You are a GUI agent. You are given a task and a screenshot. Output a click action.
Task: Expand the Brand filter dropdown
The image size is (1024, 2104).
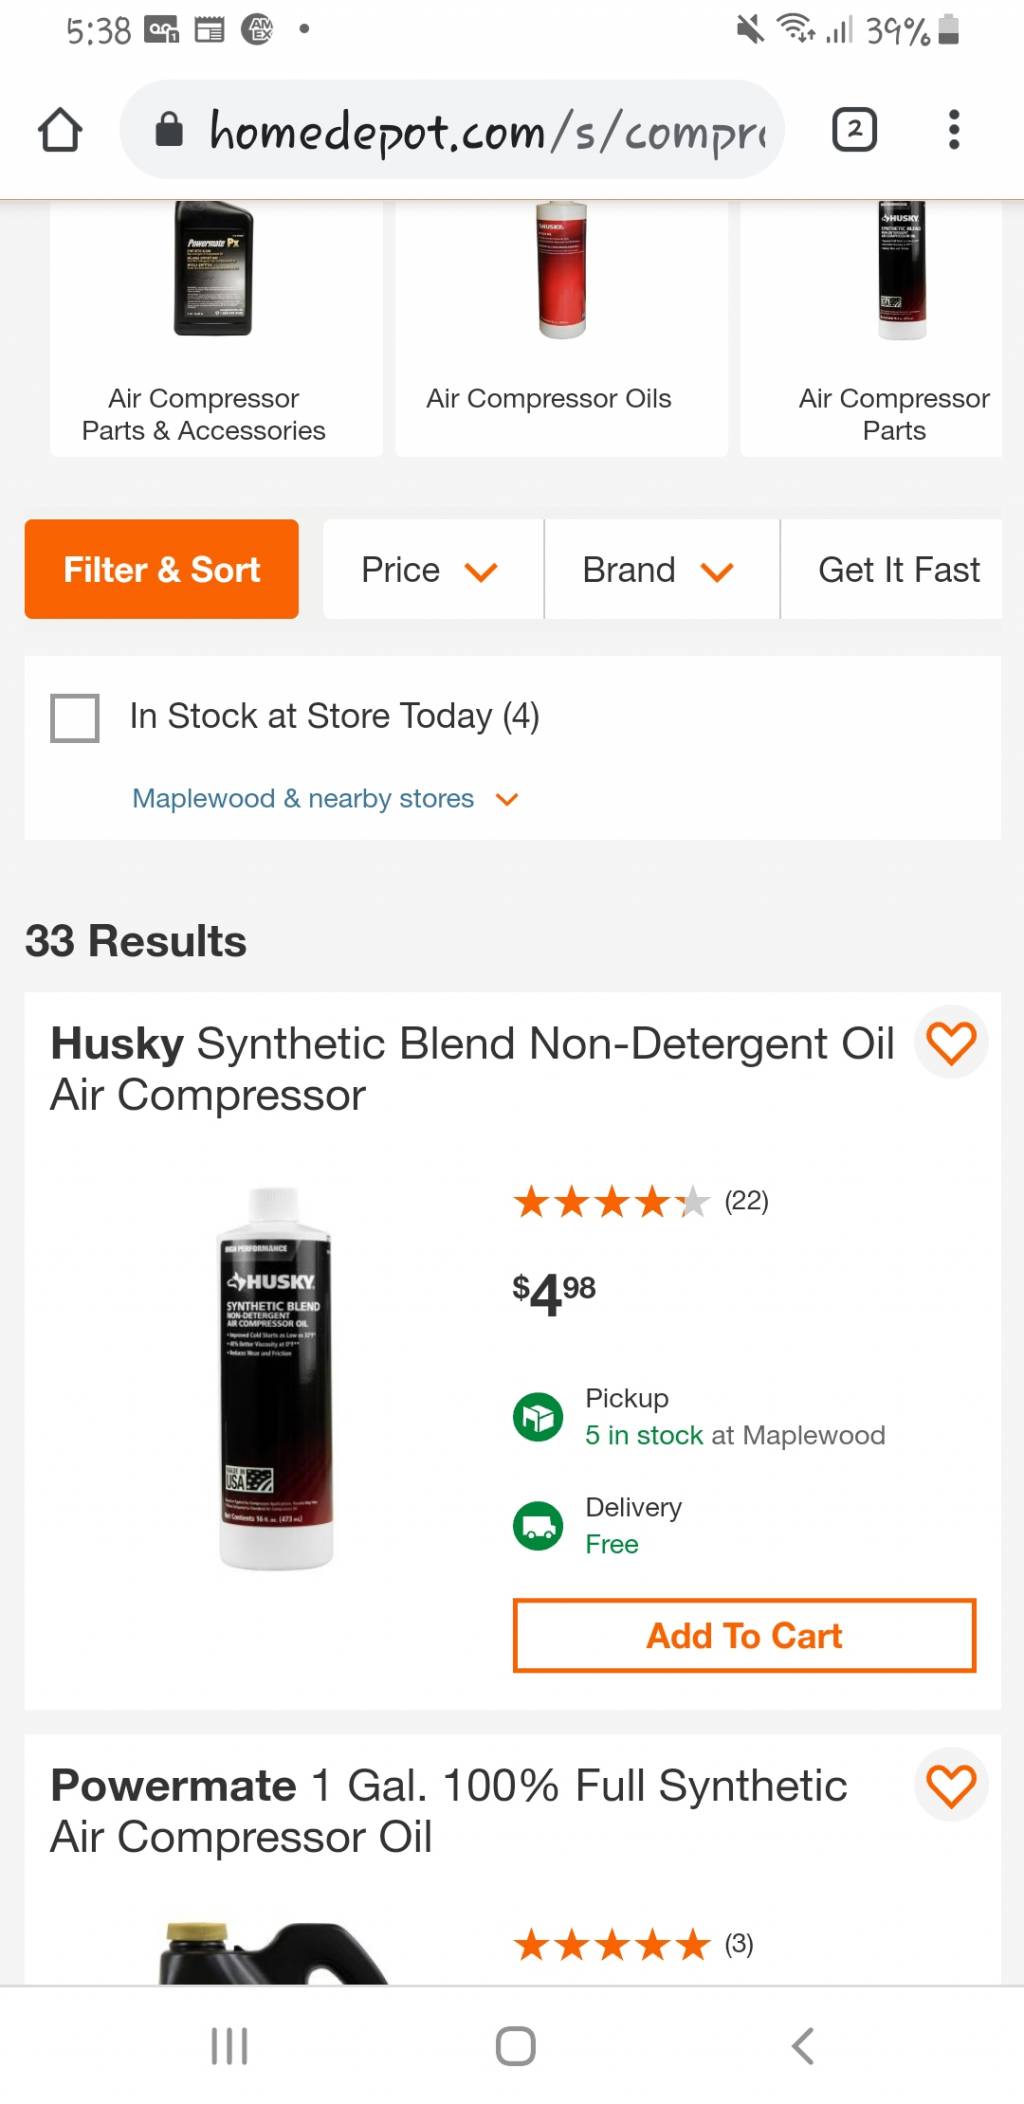662,569
